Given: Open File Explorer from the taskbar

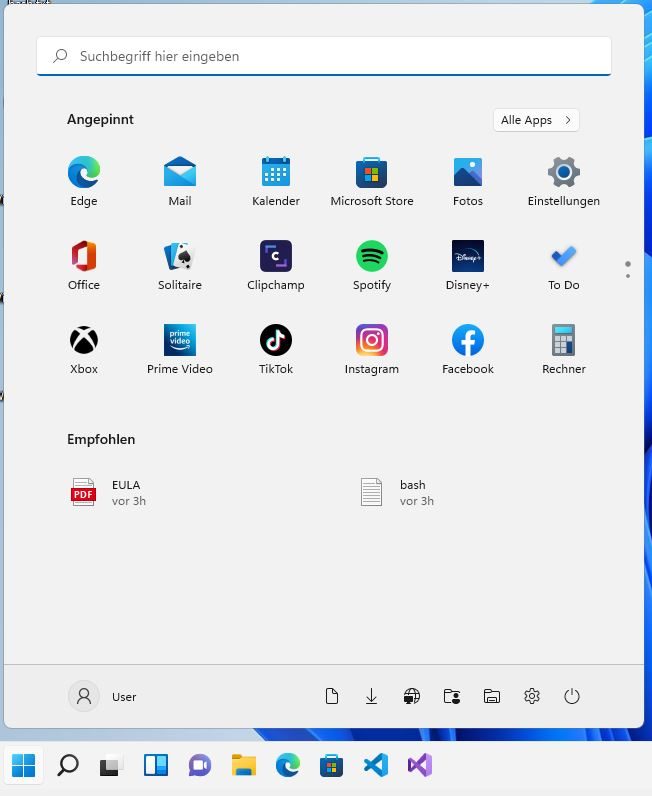Looking at the screenshot, I should tap(244, 765).
